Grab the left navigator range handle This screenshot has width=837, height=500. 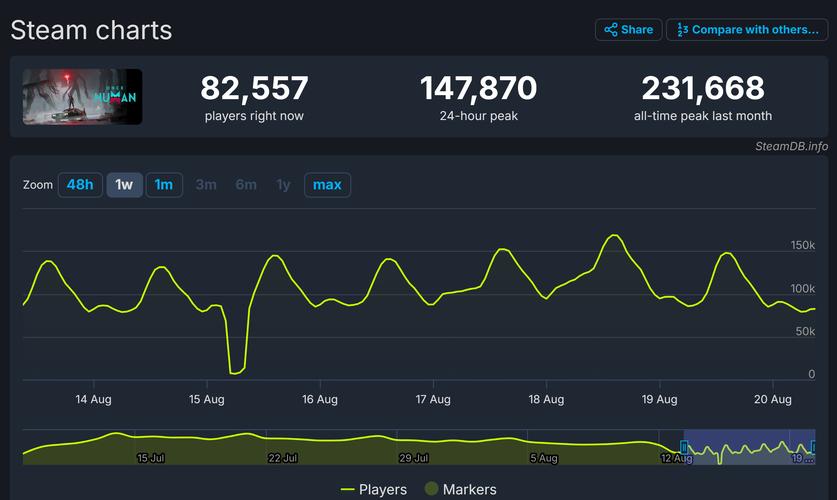(x=684, y=447)
